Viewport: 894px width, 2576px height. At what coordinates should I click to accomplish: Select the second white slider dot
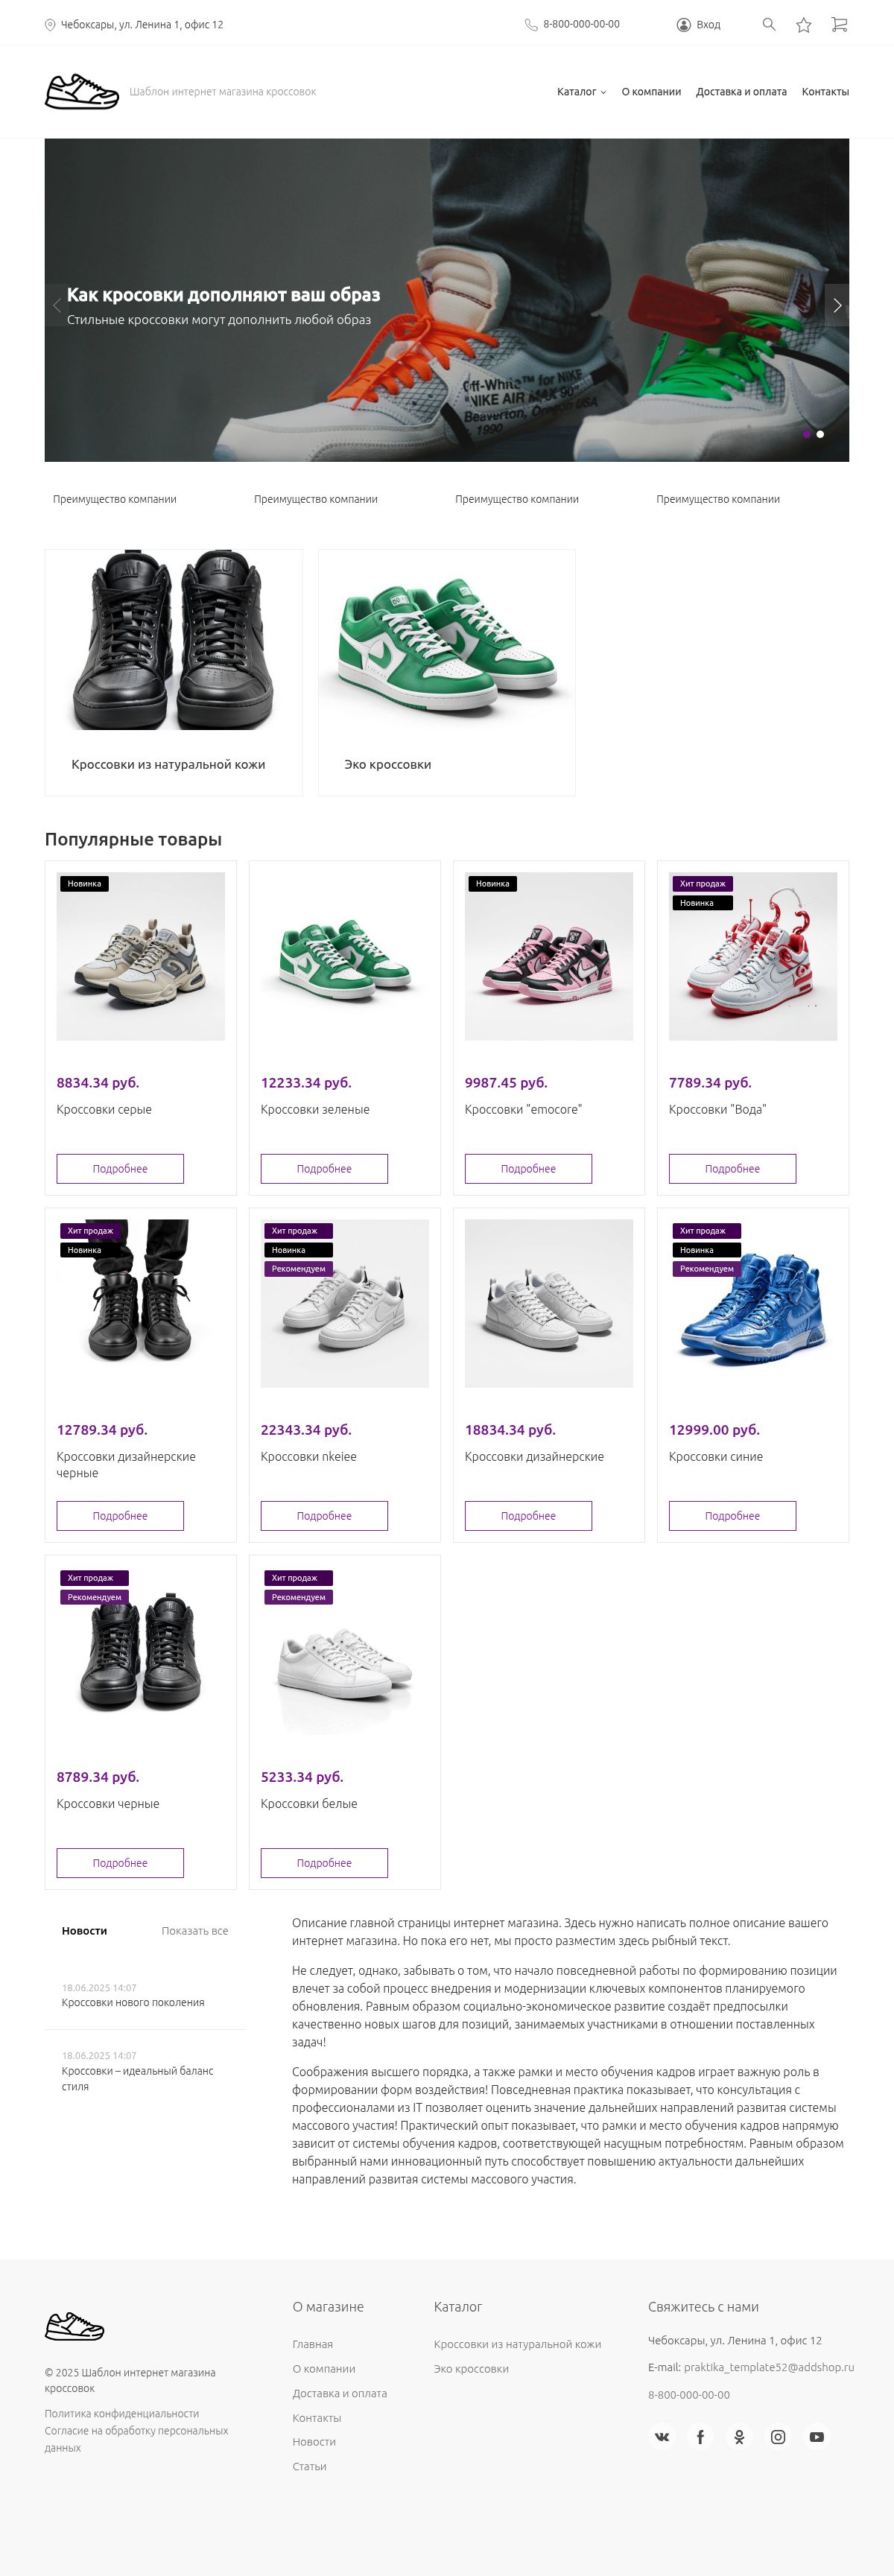pyautogui.click(x=820, y=434)
